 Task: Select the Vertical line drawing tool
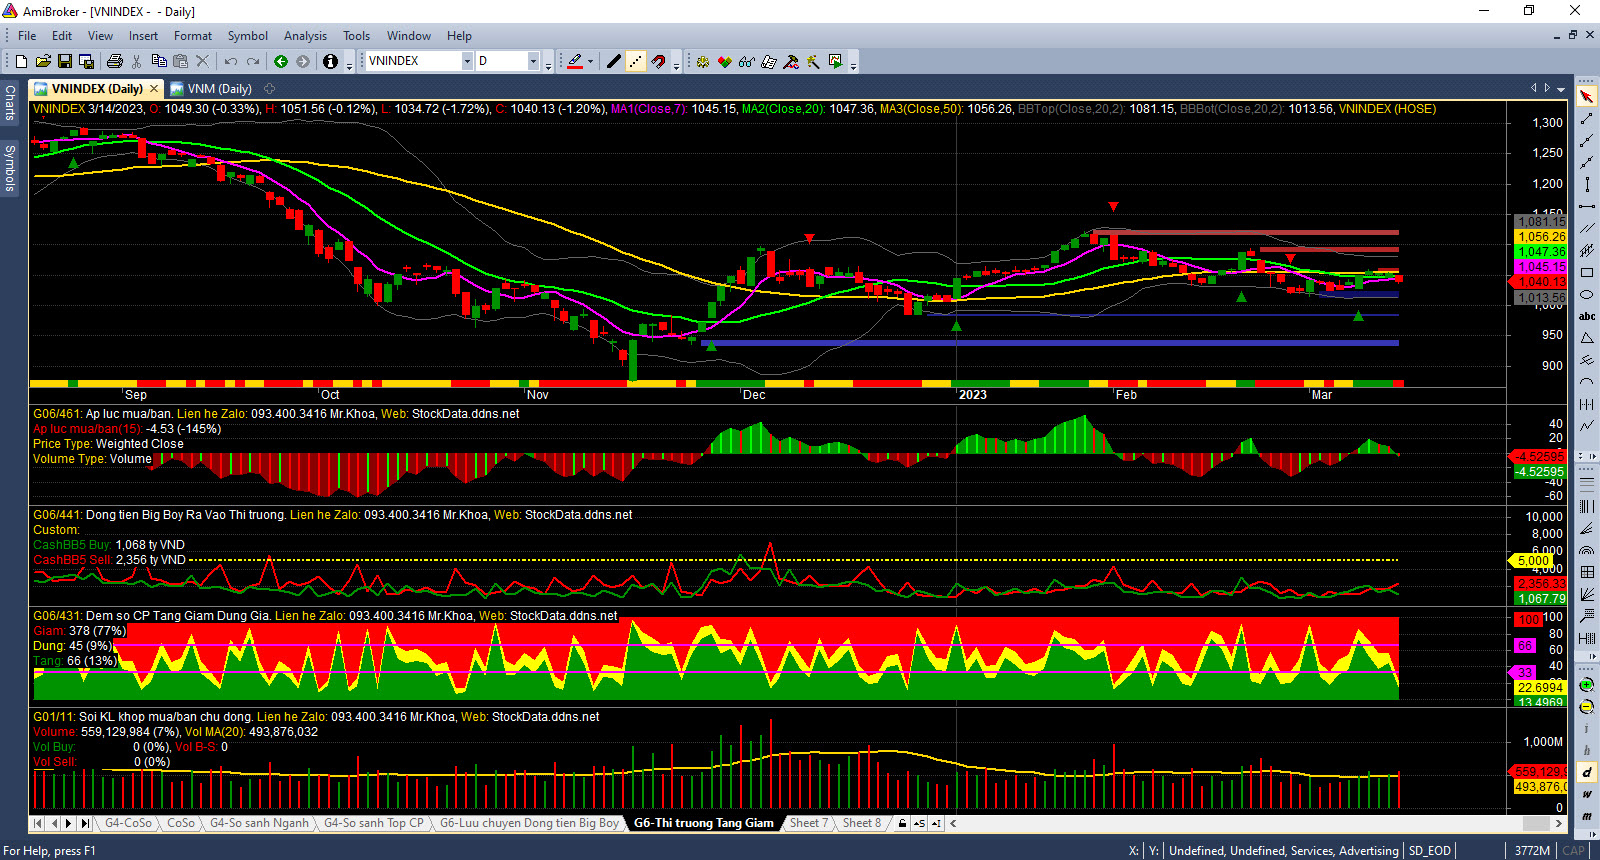[x=1587, y=184]
